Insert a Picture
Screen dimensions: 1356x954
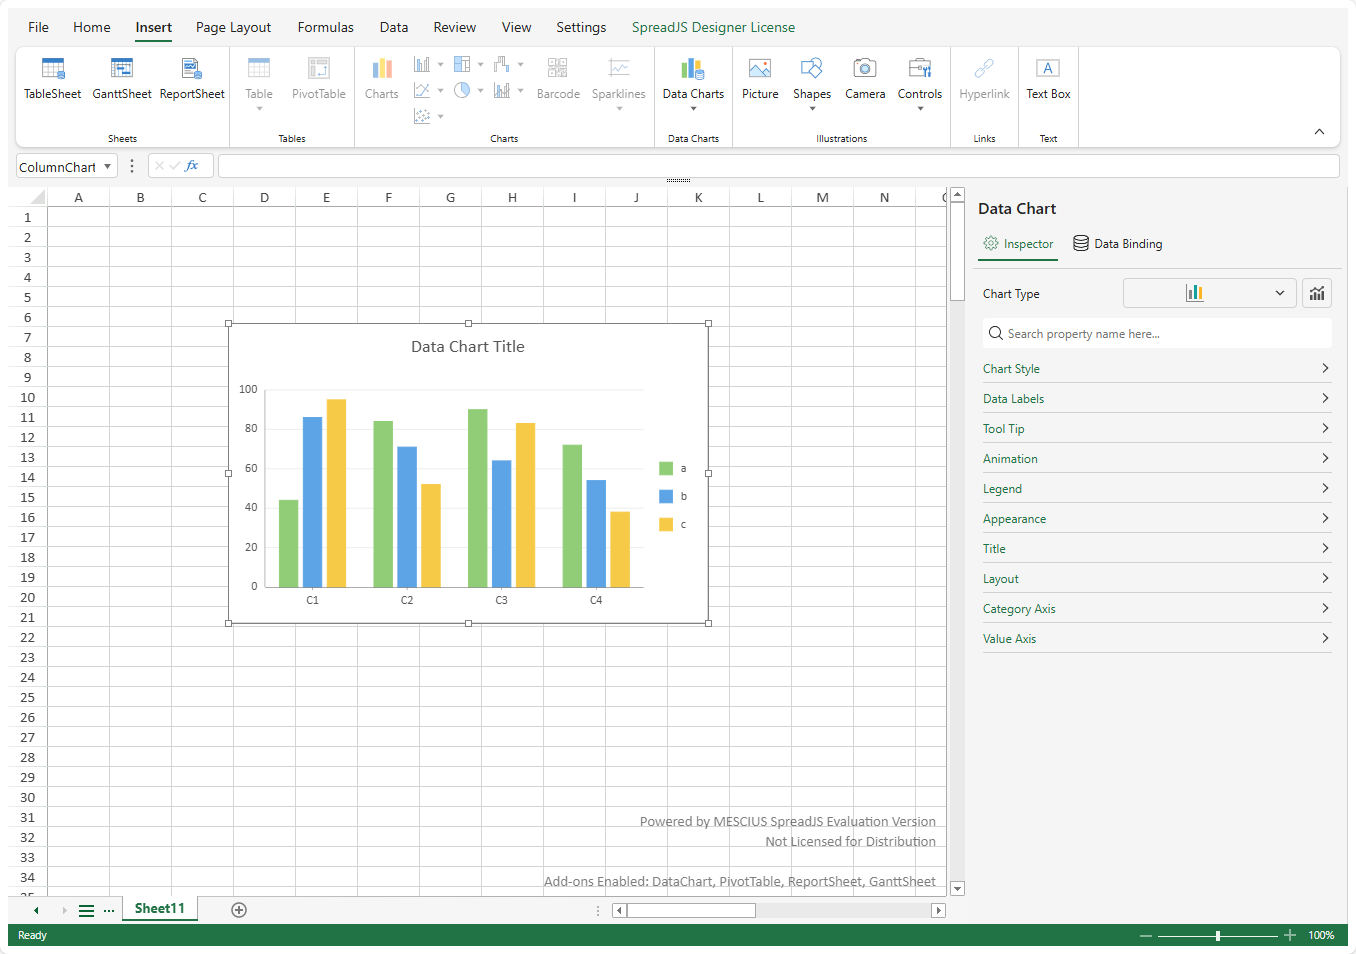[760, 78]
